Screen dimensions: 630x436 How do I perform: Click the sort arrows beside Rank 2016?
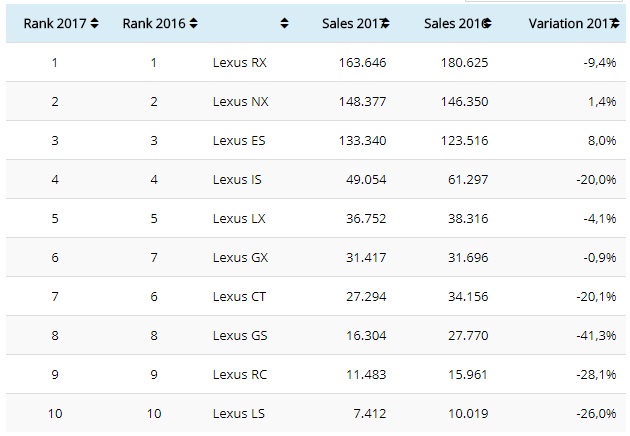tap(193, 23)
